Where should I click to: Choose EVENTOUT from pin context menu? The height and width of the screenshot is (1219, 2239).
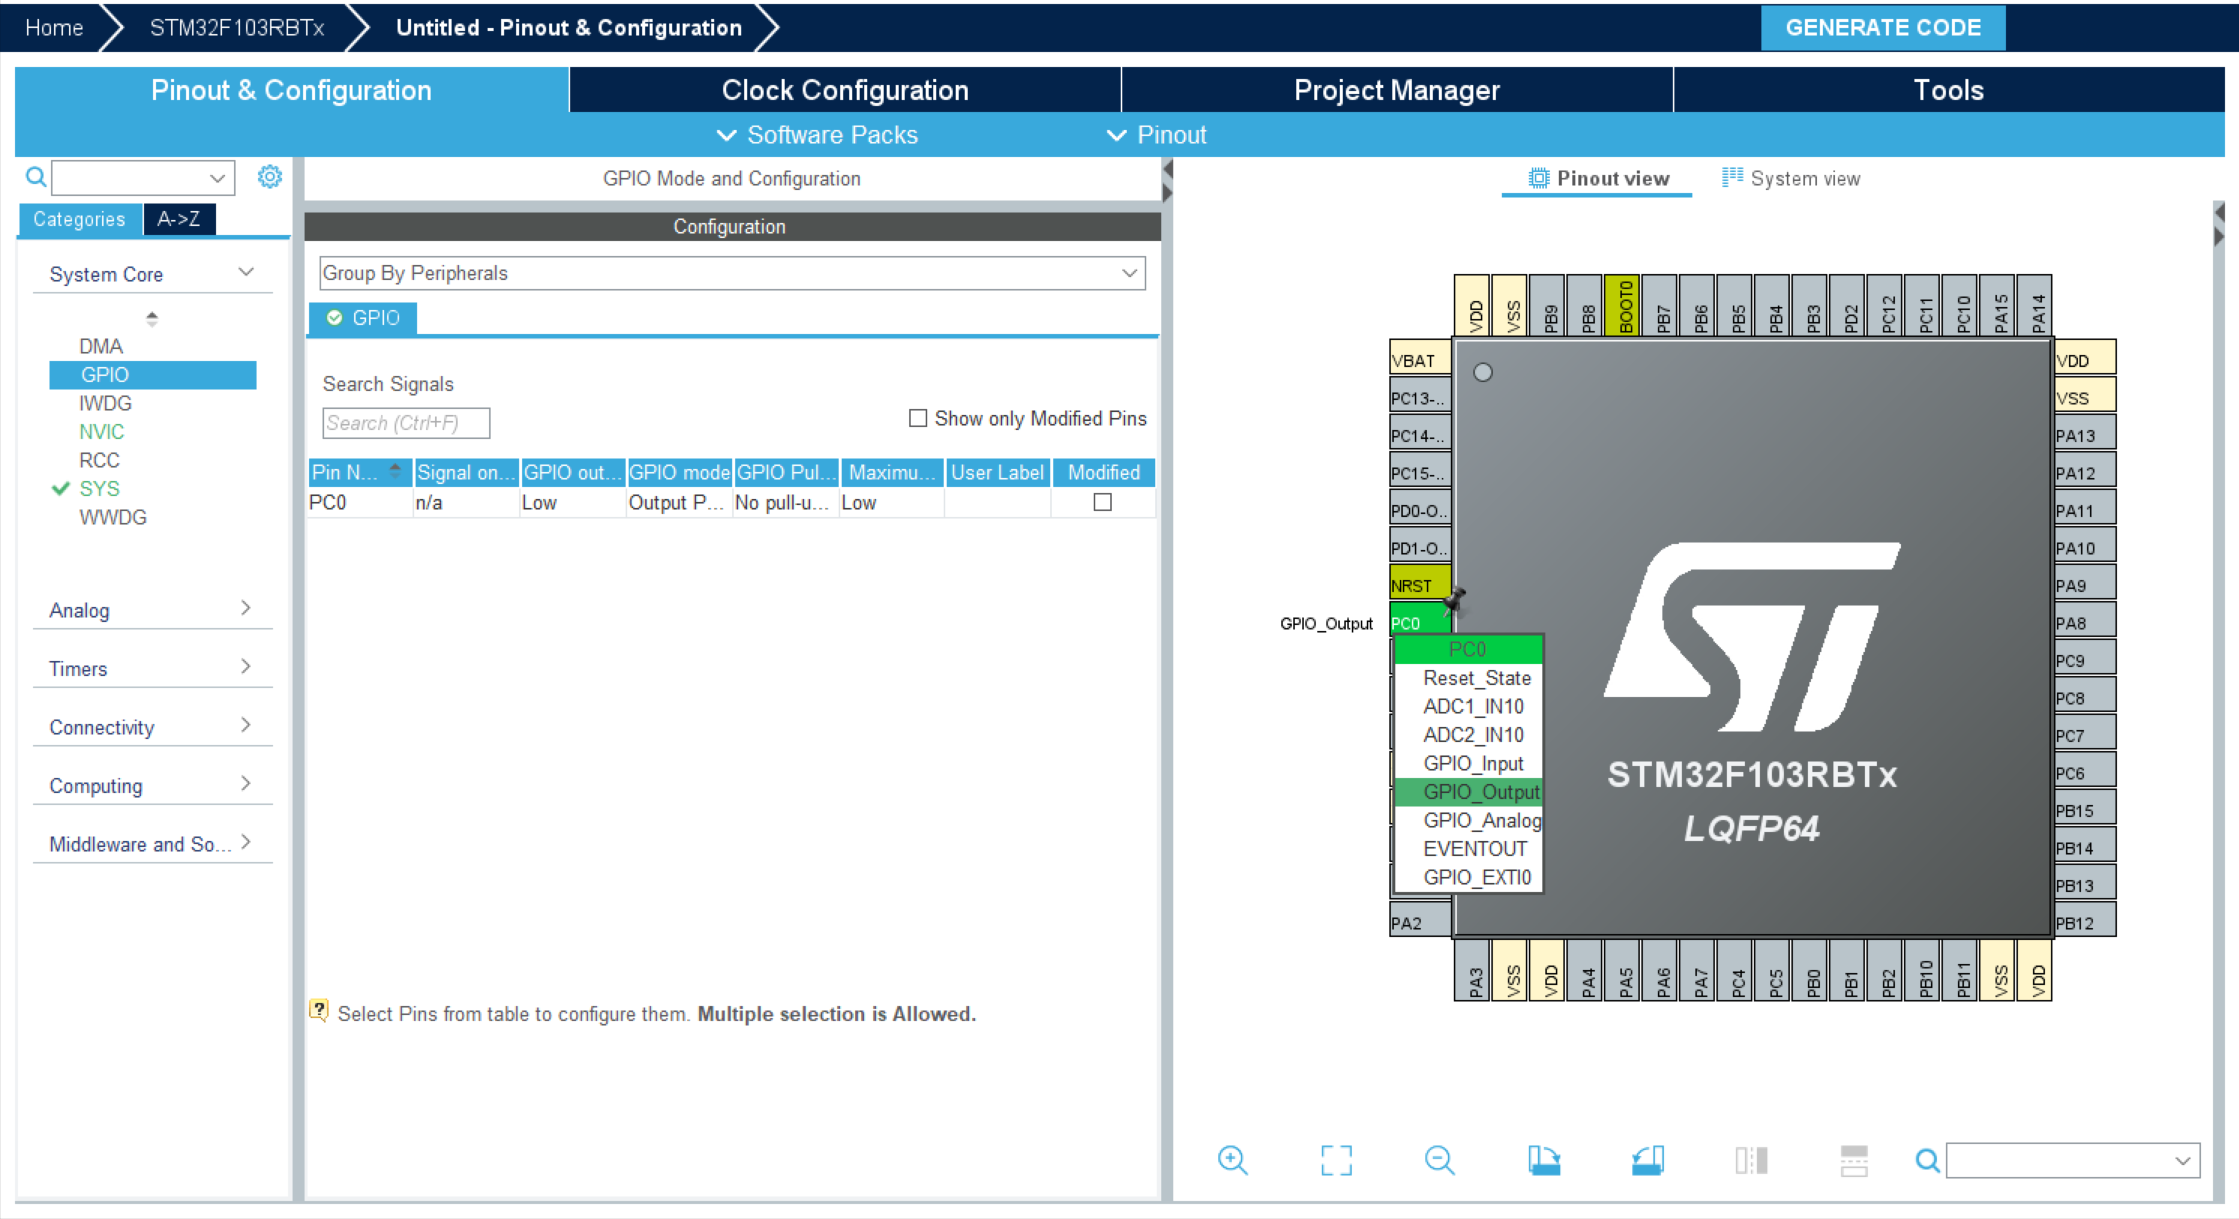[x=1474, y=848]
